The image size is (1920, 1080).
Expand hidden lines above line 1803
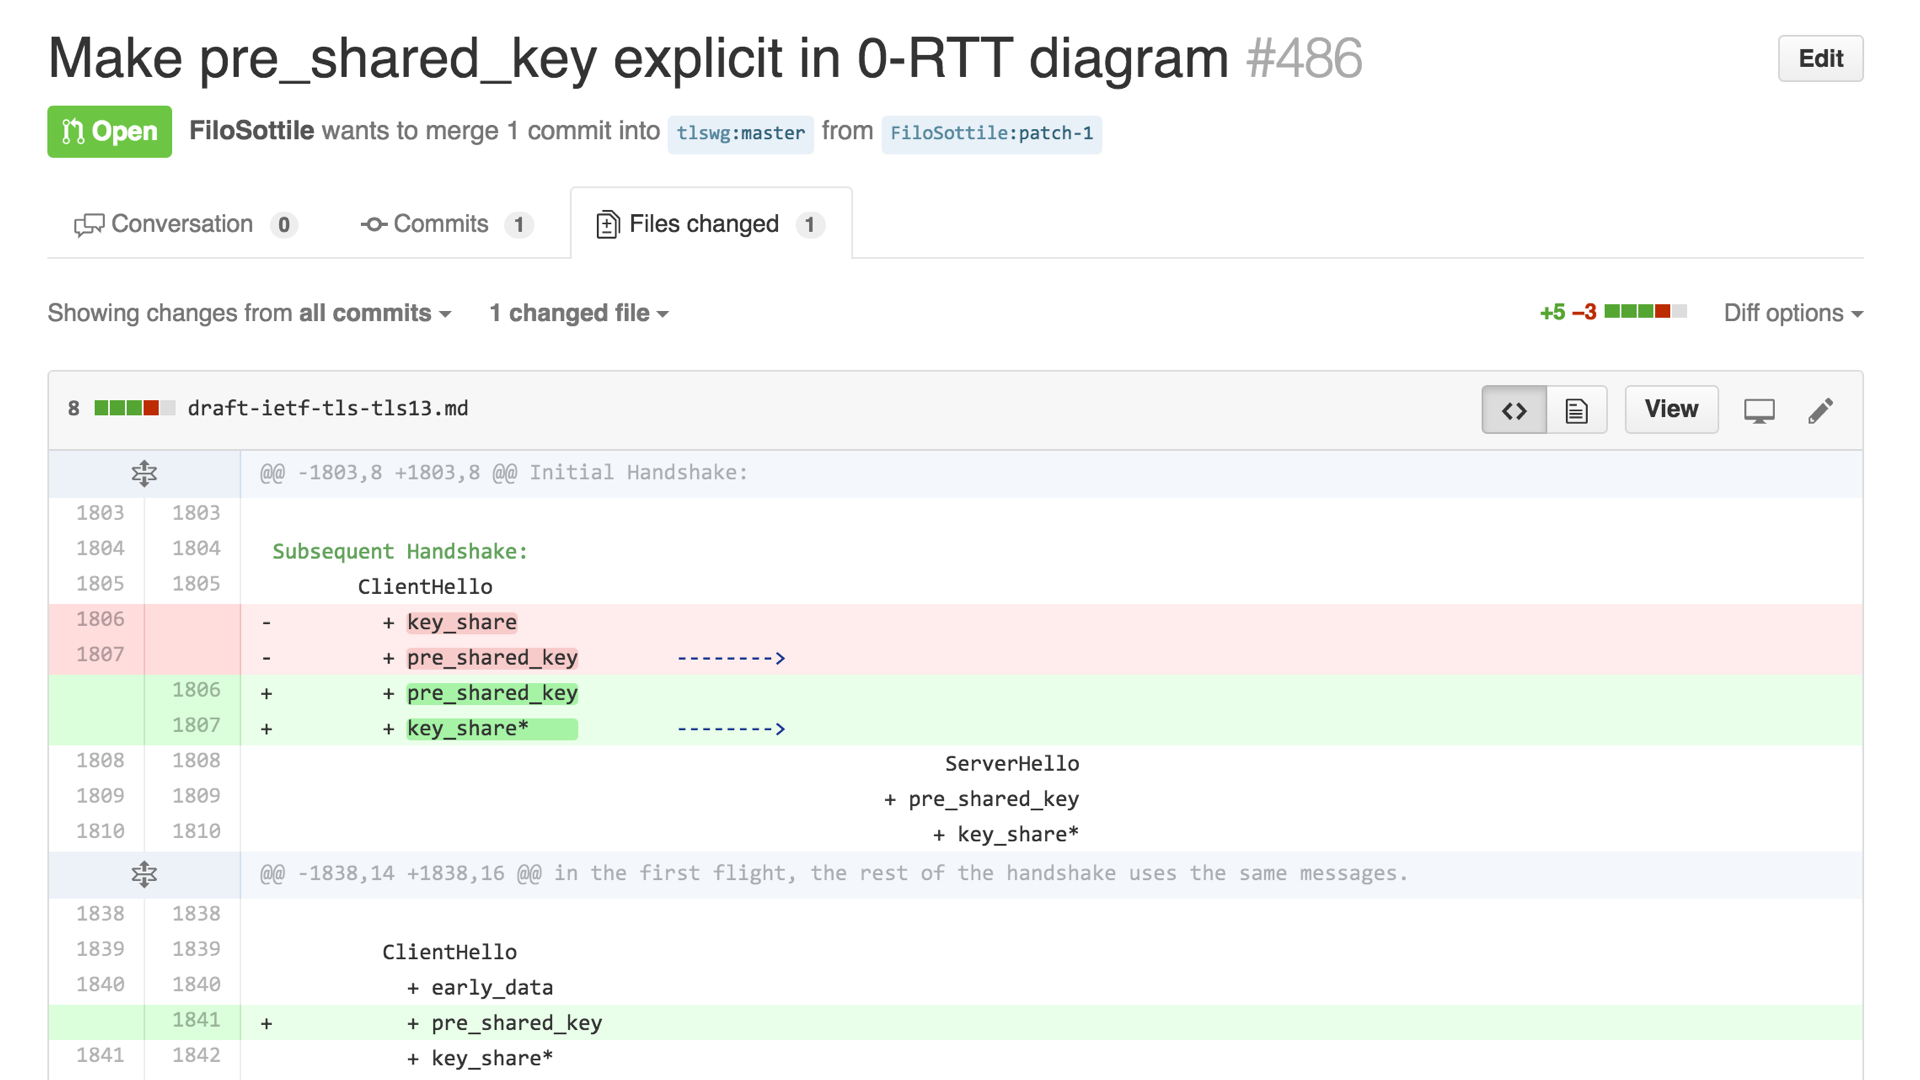click(144, 473)
